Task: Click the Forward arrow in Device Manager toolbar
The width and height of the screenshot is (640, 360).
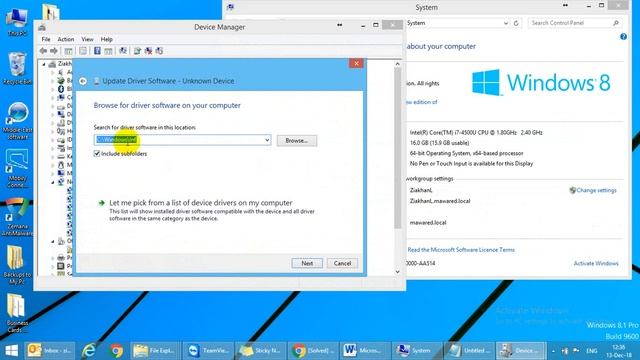Action: [53, 51]
